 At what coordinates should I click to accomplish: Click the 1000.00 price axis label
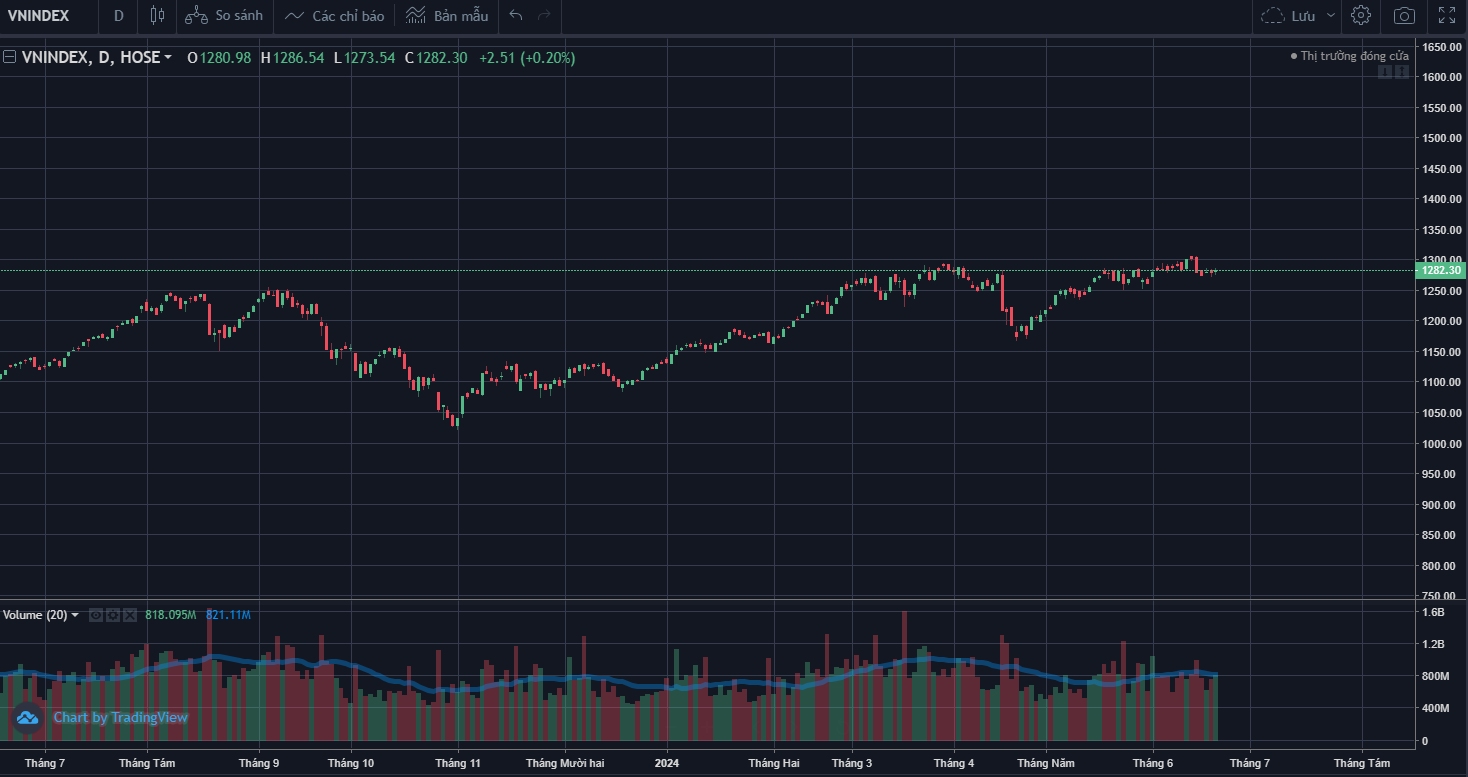click(1443, 444)
